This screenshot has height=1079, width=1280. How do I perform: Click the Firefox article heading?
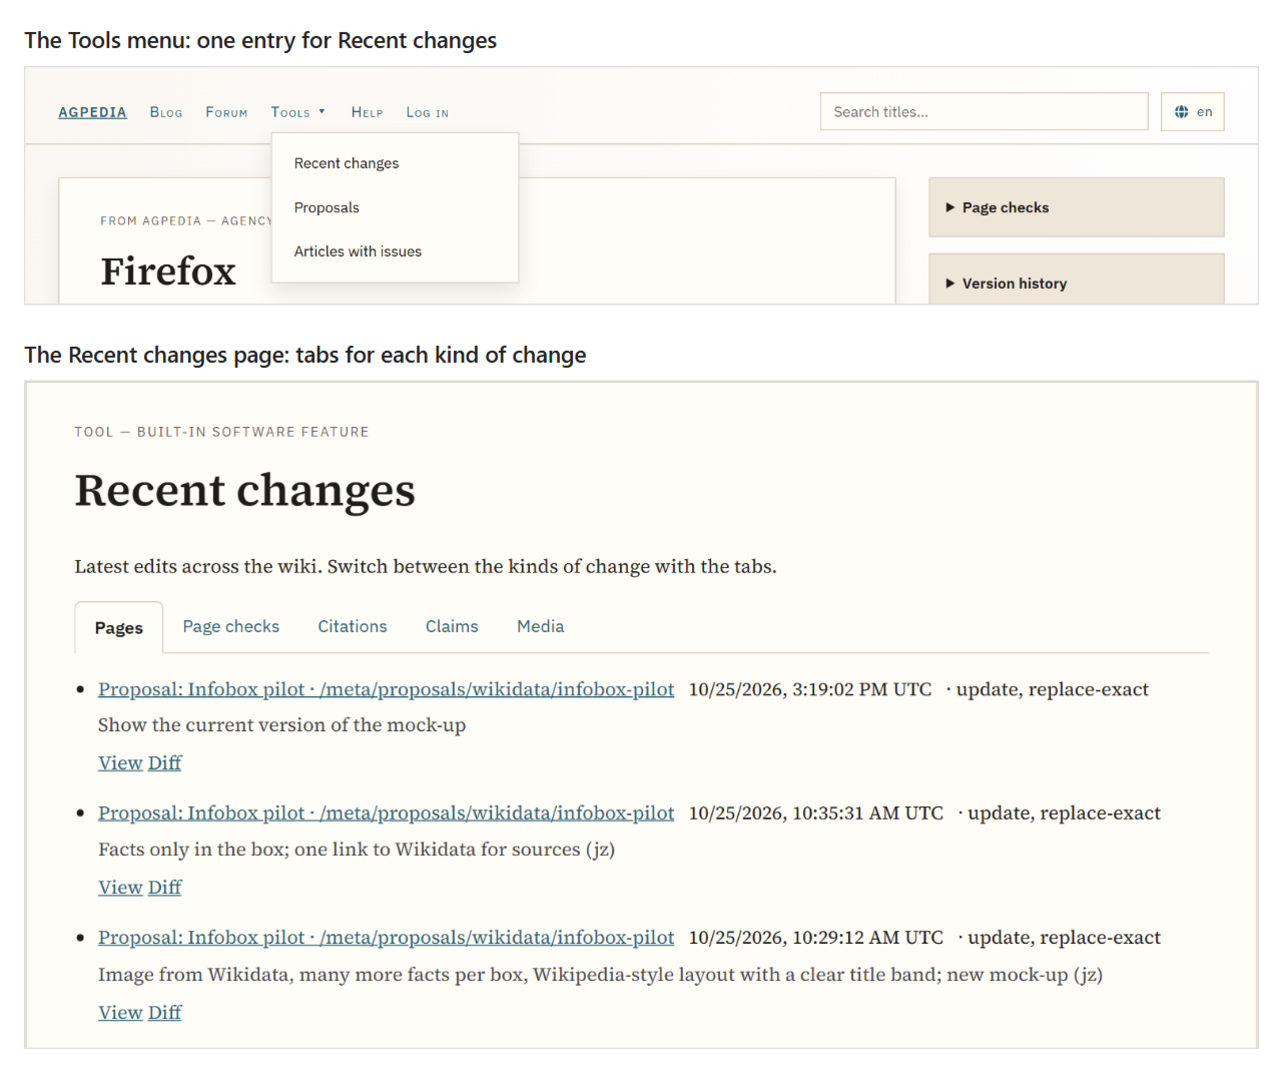click(168, 271)
